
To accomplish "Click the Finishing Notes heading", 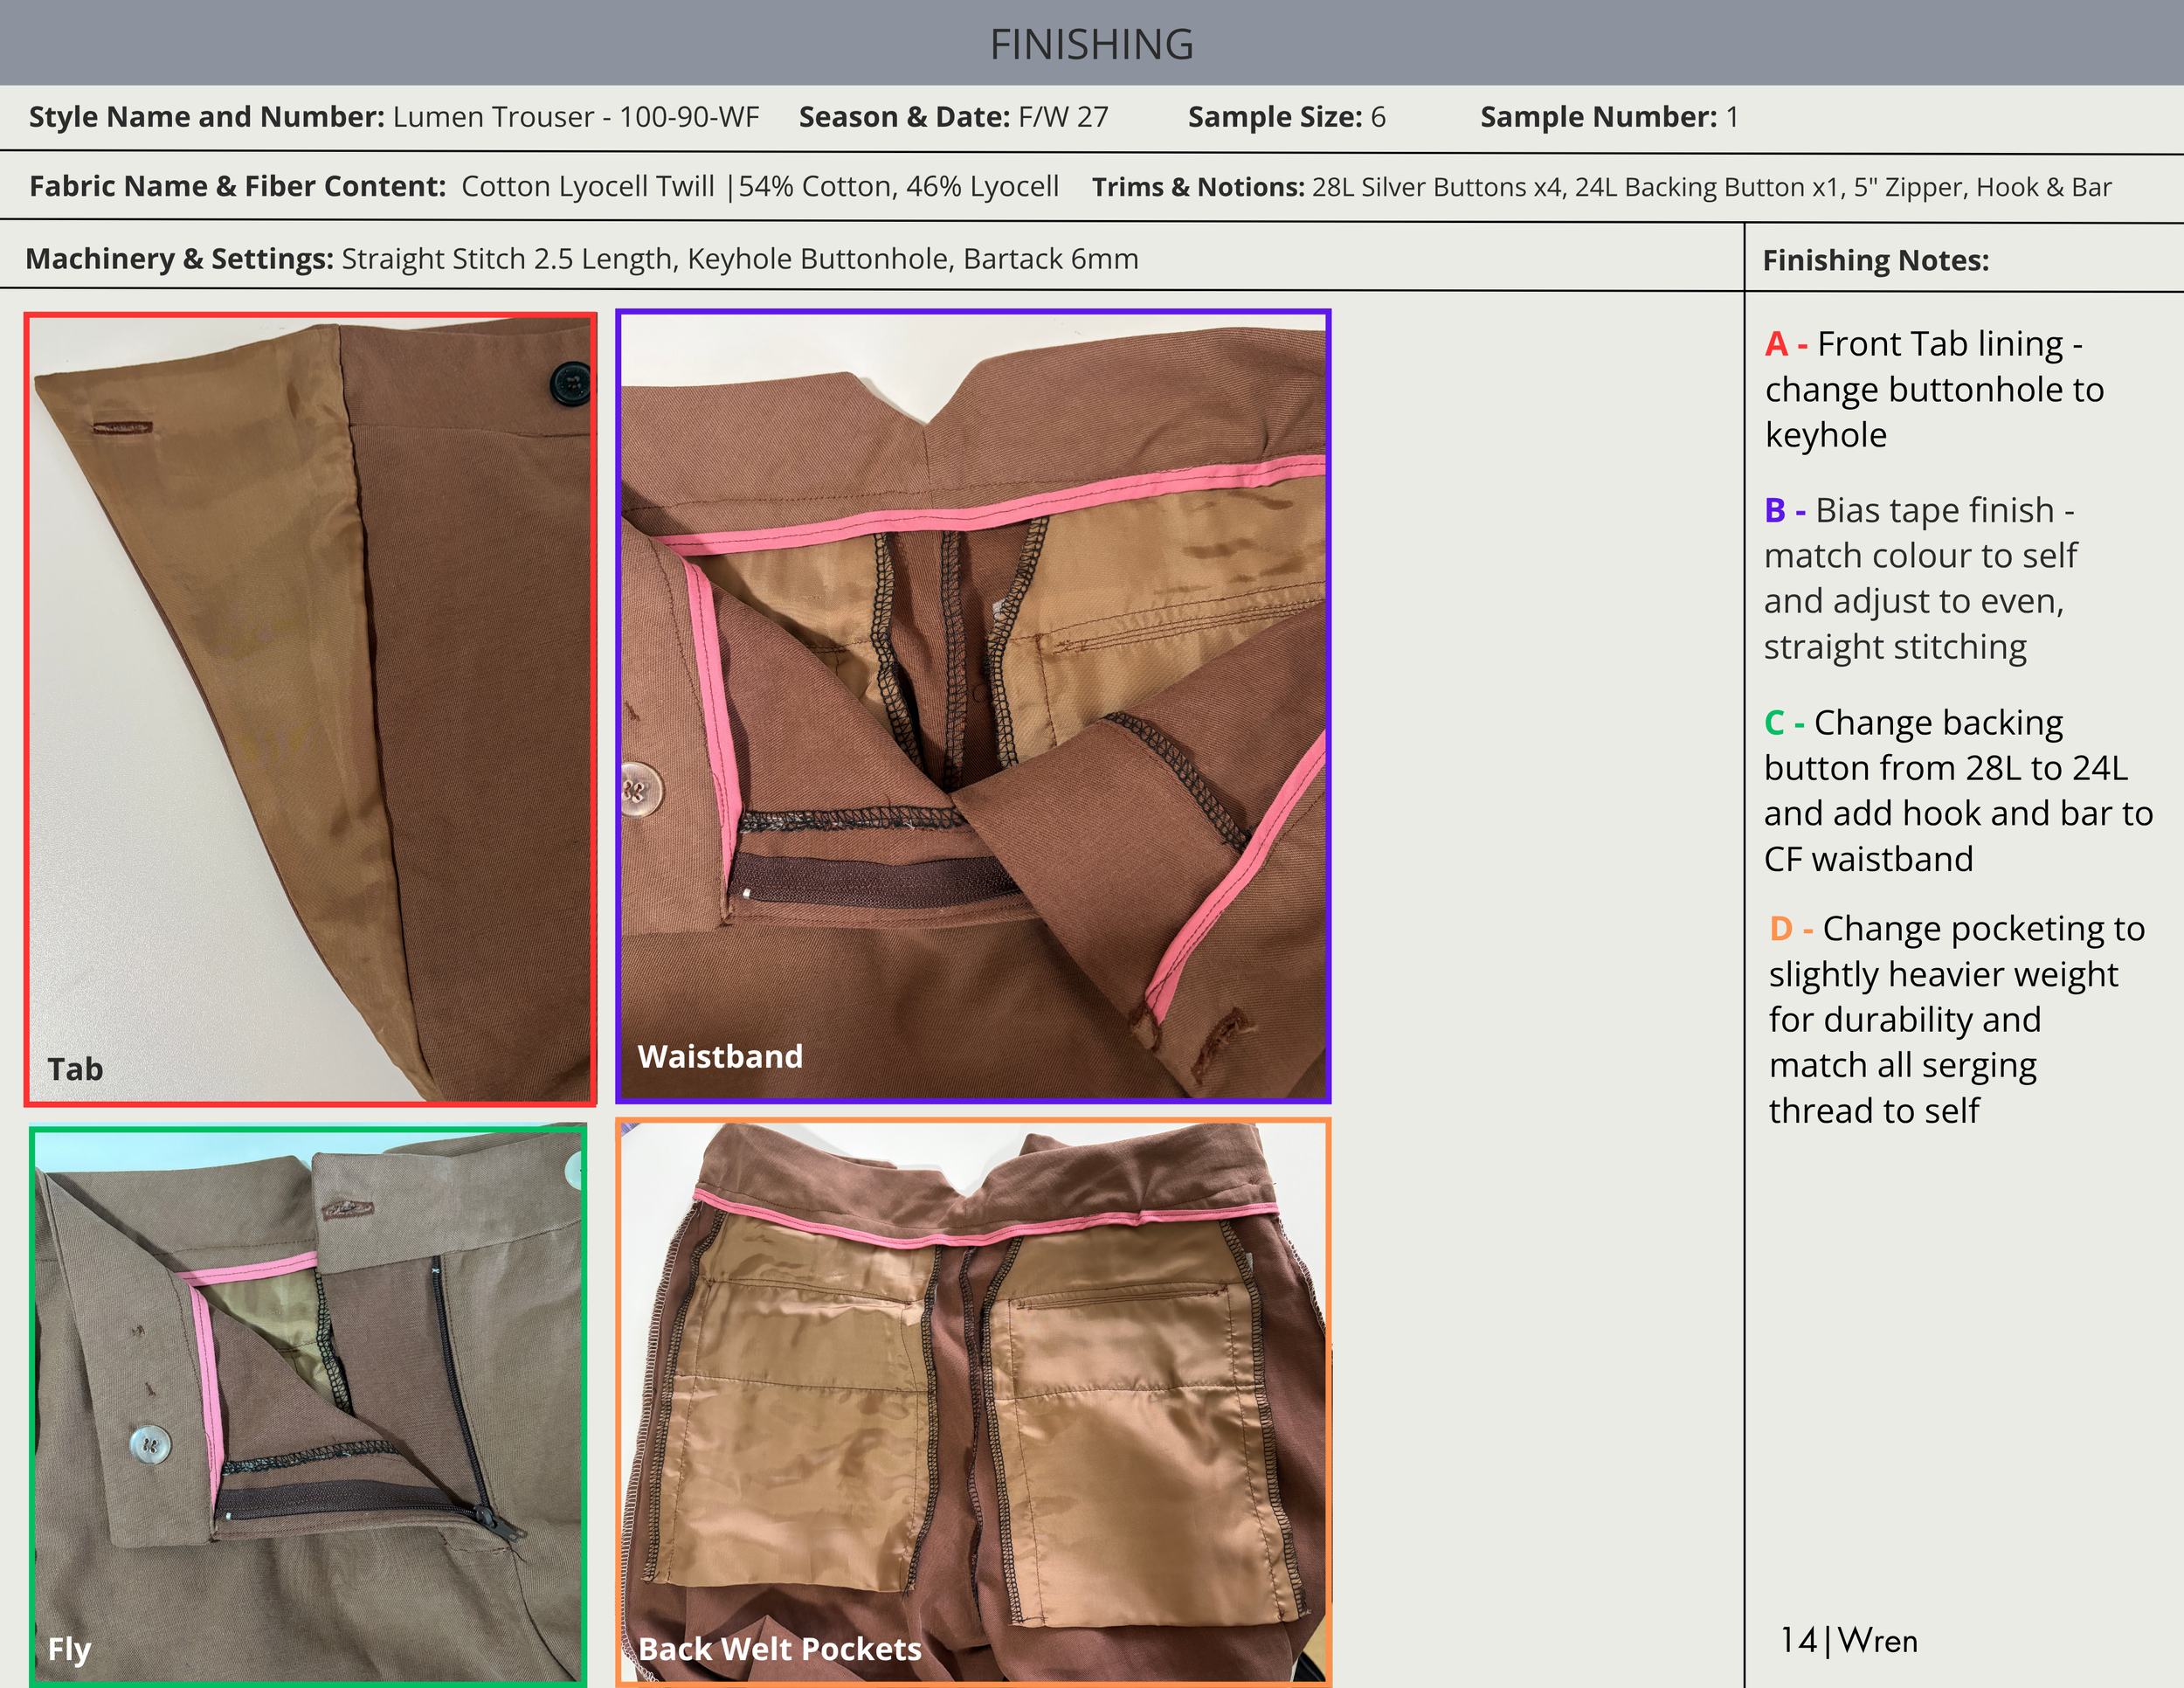I will [x=1875, y=260].
